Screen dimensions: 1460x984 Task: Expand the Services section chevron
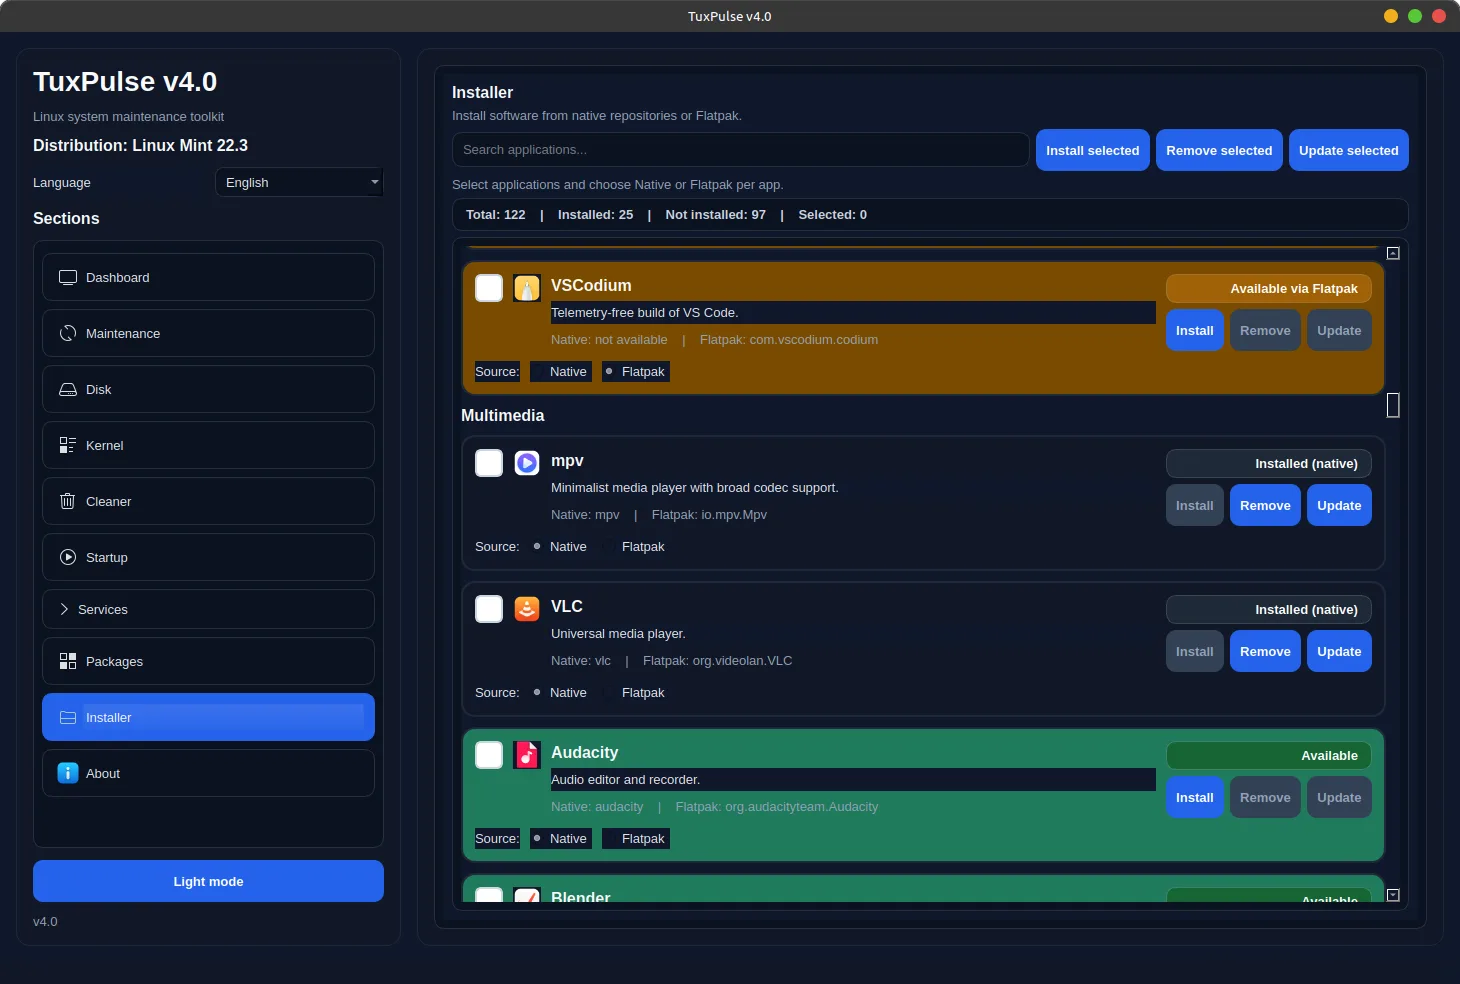(x=64, y=610)
